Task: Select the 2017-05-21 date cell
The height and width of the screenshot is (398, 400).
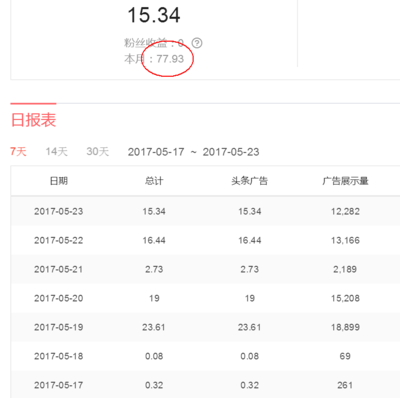Action: tap(59, 269)
